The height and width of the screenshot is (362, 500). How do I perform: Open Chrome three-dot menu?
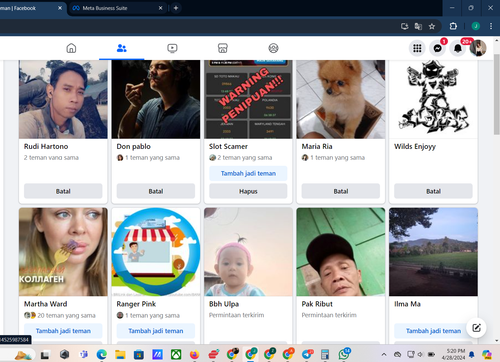[x=491, y=26]
